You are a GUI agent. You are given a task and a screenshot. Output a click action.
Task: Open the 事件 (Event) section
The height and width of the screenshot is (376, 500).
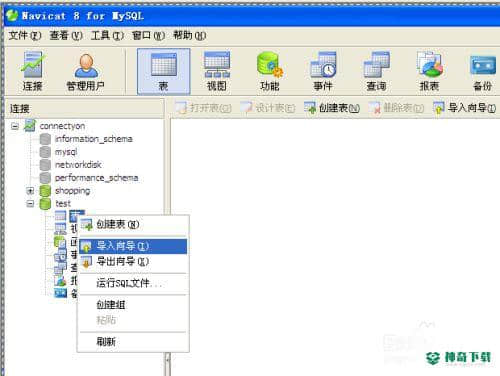click(x=323, y=71)
